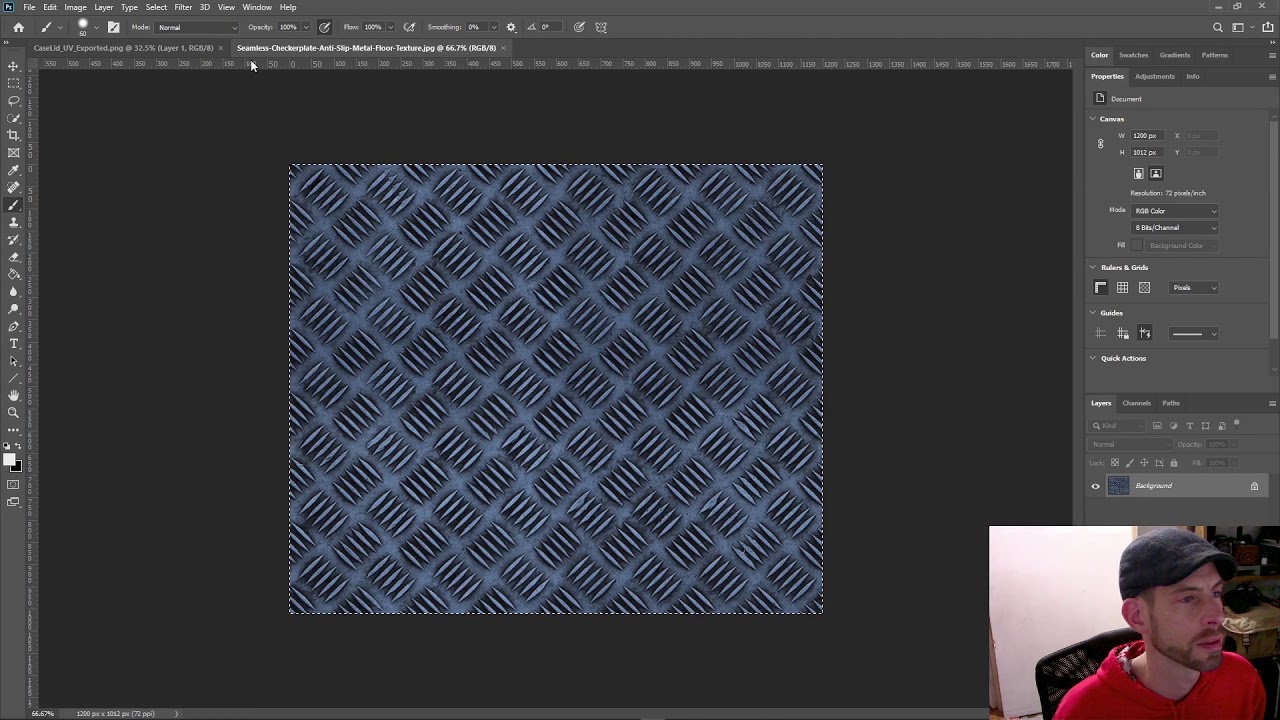Switch to CaseLid_UV_Exported.png document tab
The width and height of the screenshot is (1280, 720).
123,48
